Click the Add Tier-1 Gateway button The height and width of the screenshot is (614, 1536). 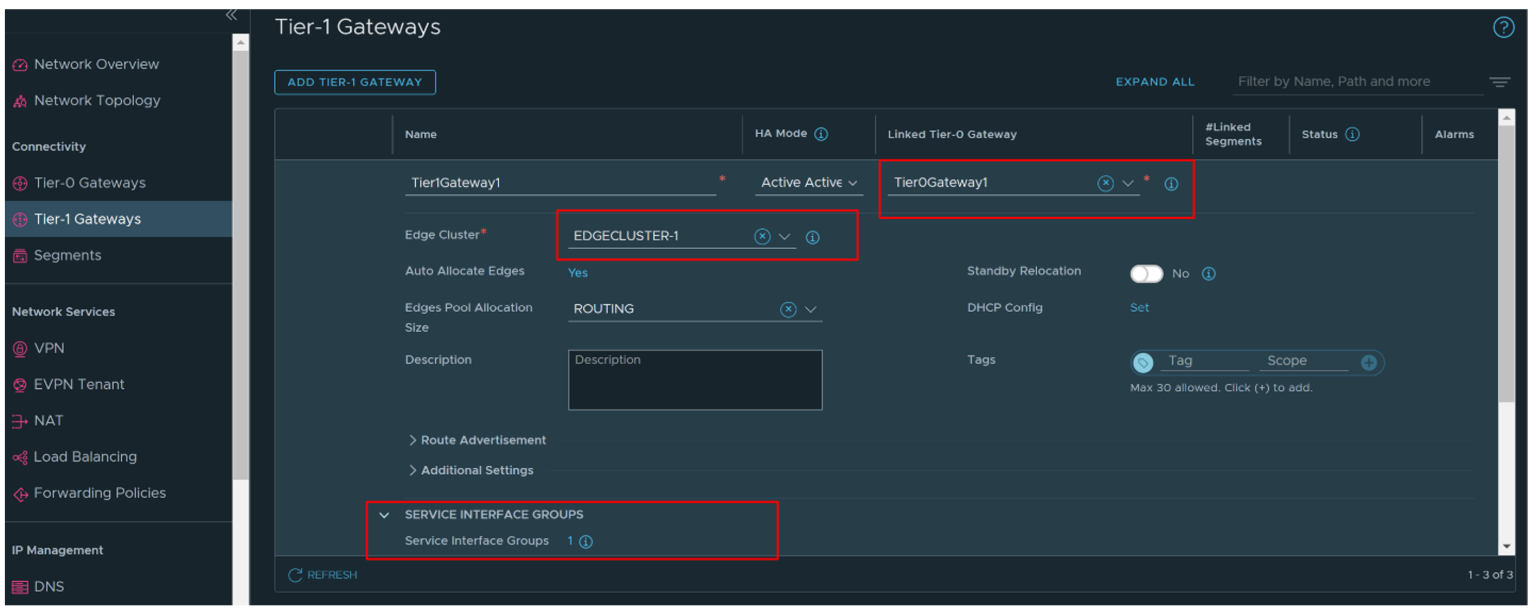point(355,82)
